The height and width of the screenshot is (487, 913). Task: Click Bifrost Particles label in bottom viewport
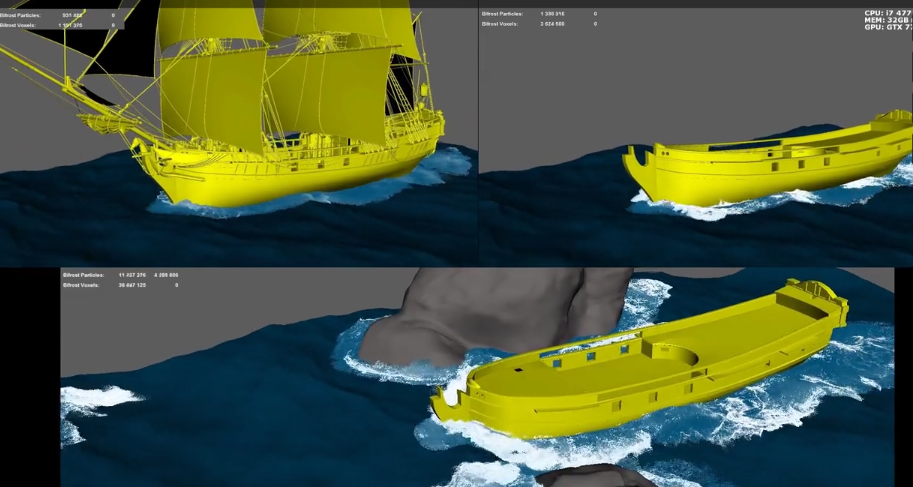click(x=82, y=274)
